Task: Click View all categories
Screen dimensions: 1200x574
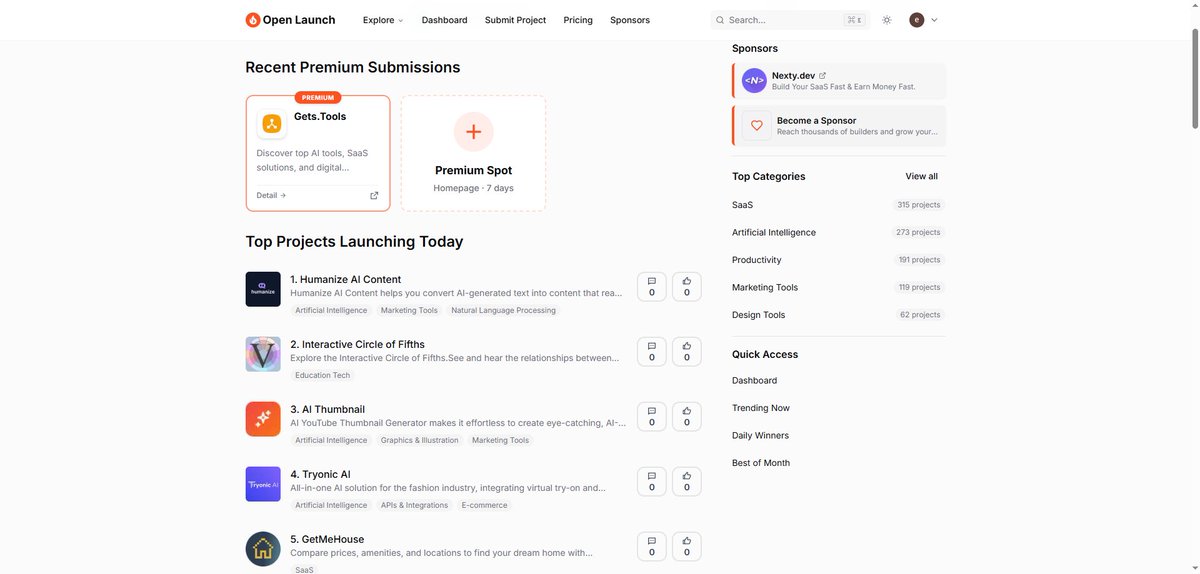Action: [922, 176]
